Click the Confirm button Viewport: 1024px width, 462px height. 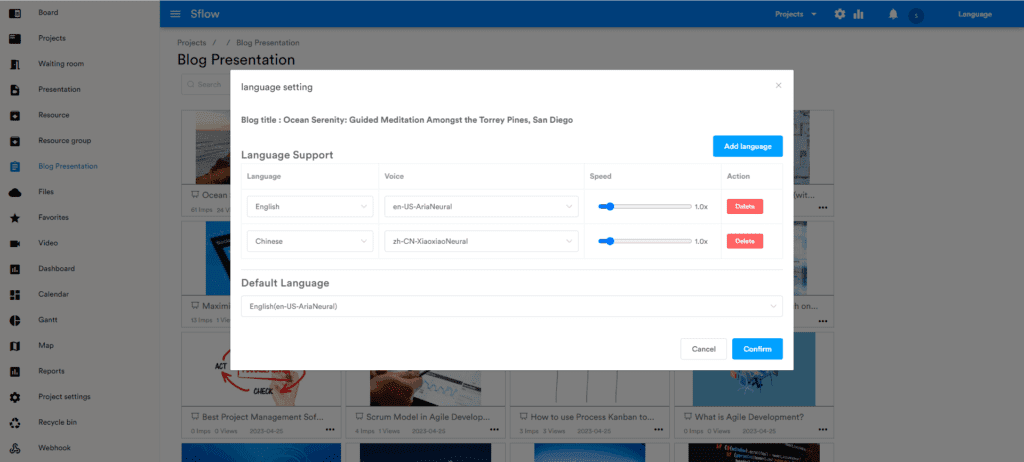[757, 349]
